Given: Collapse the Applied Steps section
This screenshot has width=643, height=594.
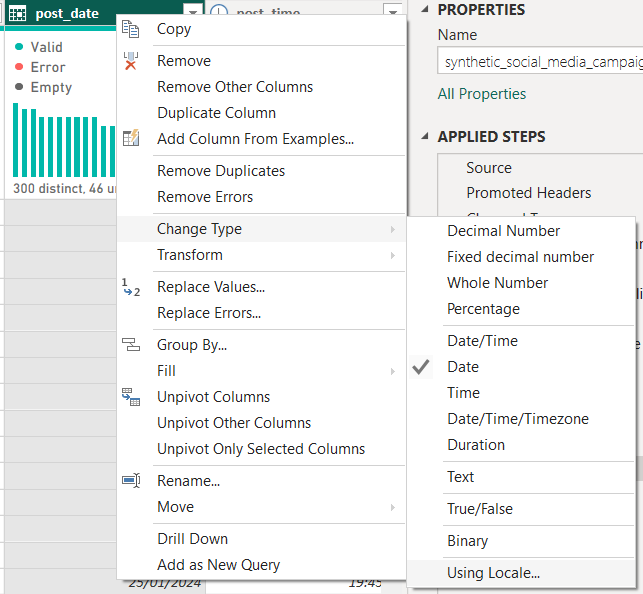Looking at the screenshot, I should tap(424, 137).
